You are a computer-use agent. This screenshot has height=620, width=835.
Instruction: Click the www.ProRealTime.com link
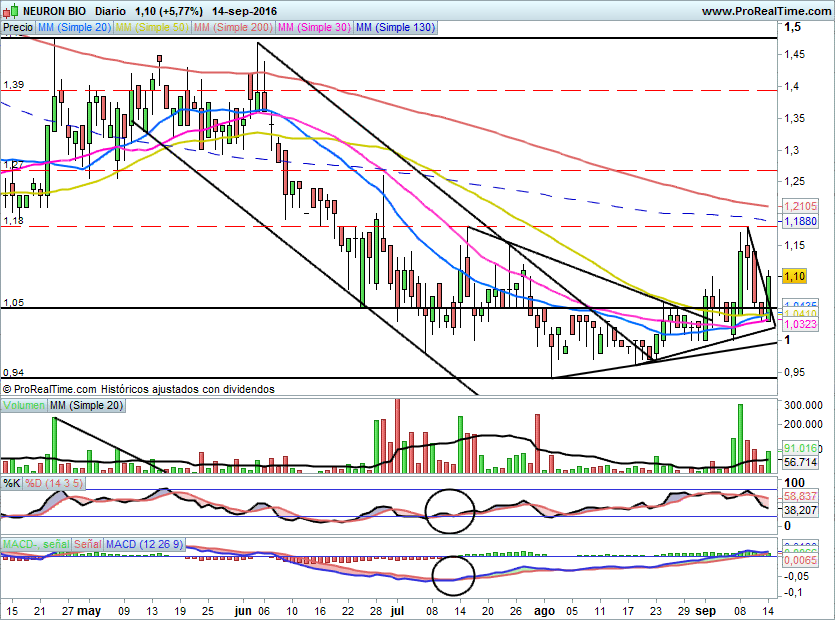click(765, 11)
